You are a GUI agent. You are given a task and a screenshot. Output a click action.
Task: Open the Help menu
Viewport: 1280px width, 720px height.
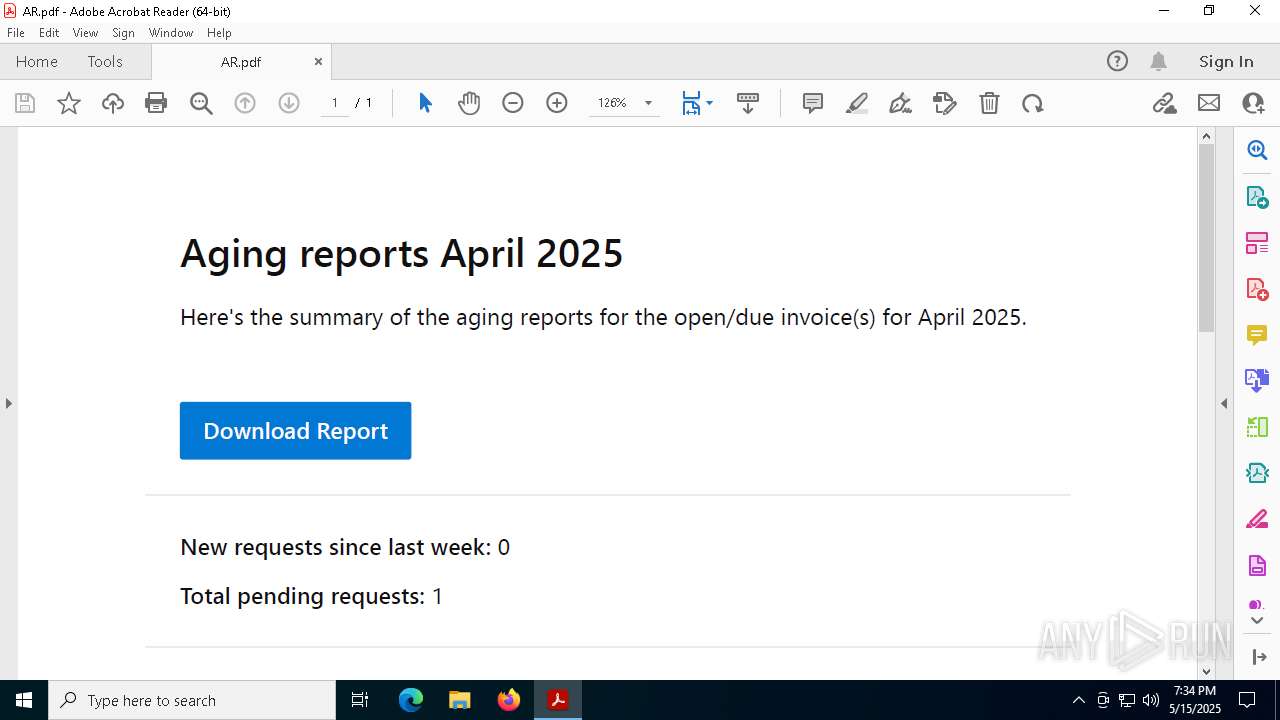tap(219, 33)
